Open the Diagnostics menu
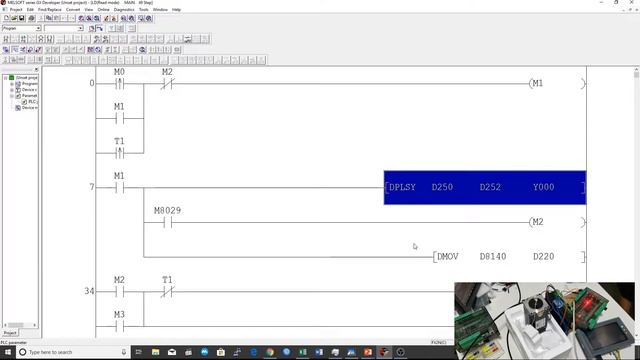This screenshot has width=640, height=360. click(x=124, y=9)
